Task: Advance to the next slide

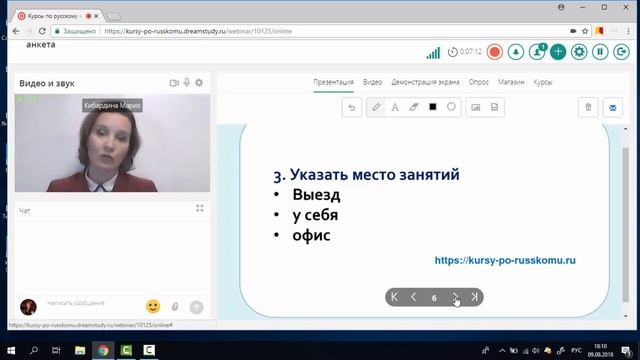Action: tap(455, 297)
